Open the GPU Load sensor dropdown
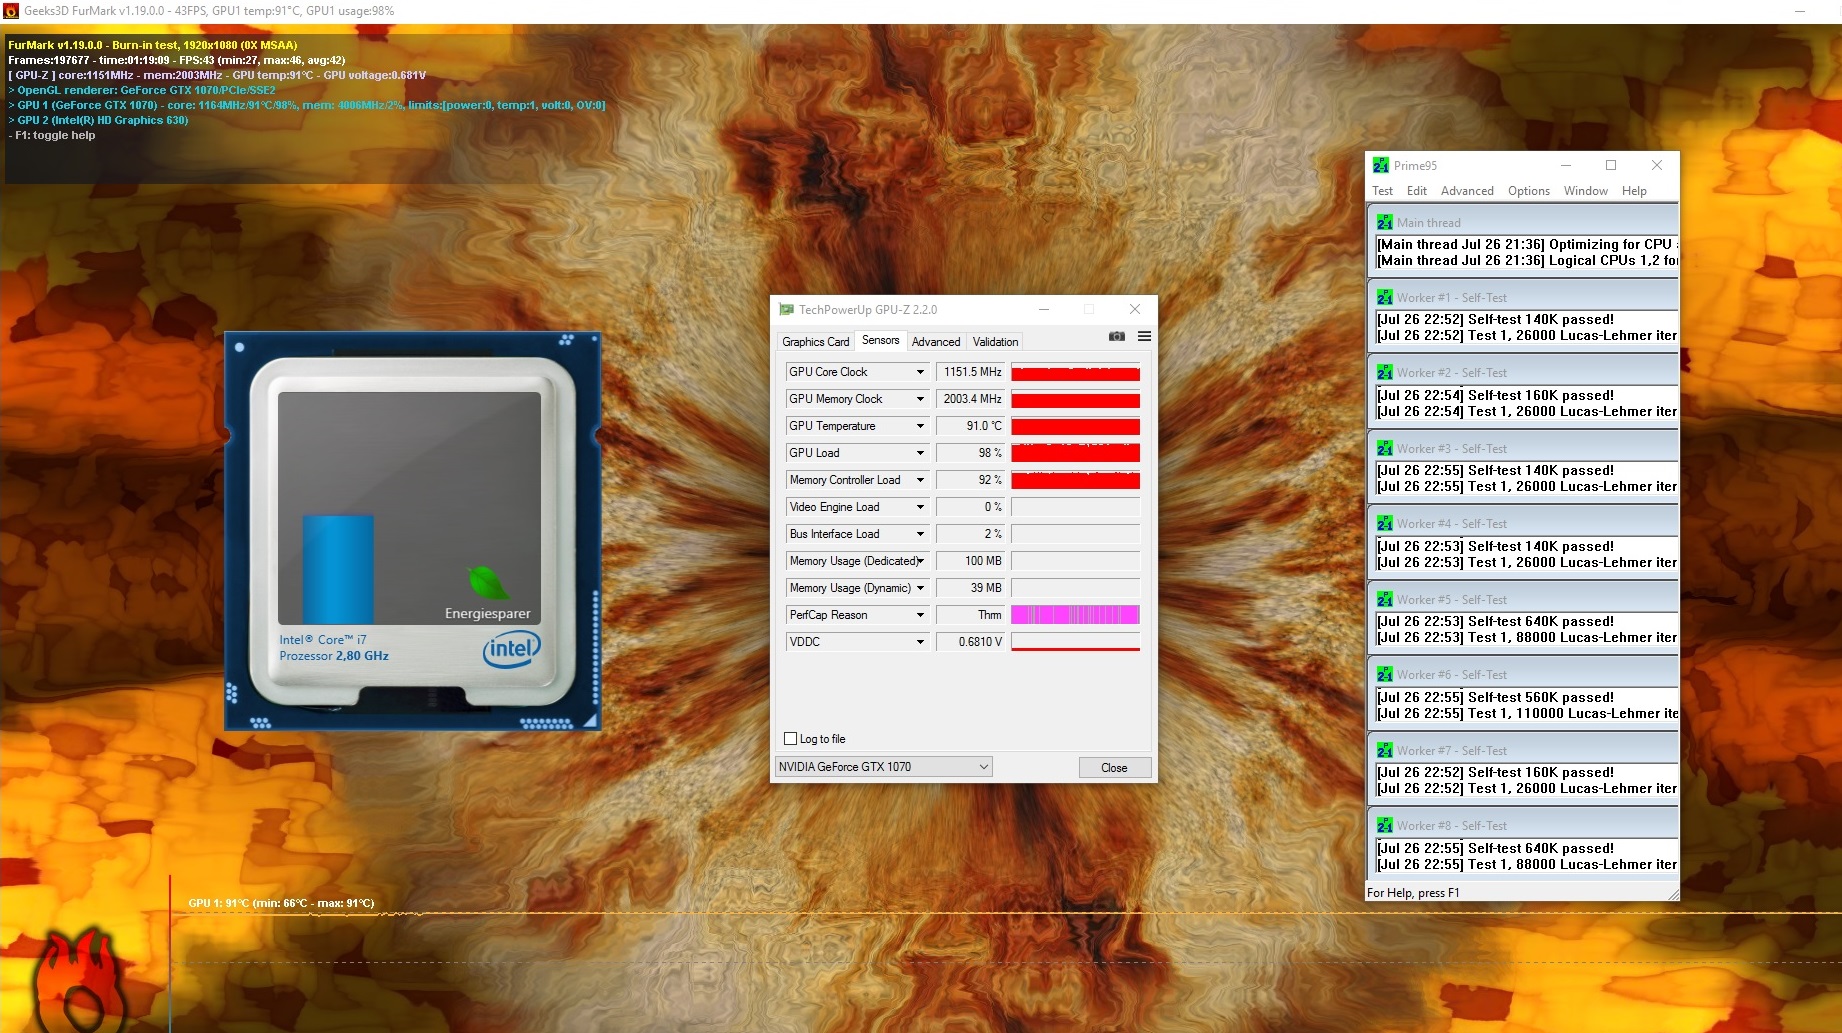The width and height of the screenshot is (1842, 1033). coord(920,453)
